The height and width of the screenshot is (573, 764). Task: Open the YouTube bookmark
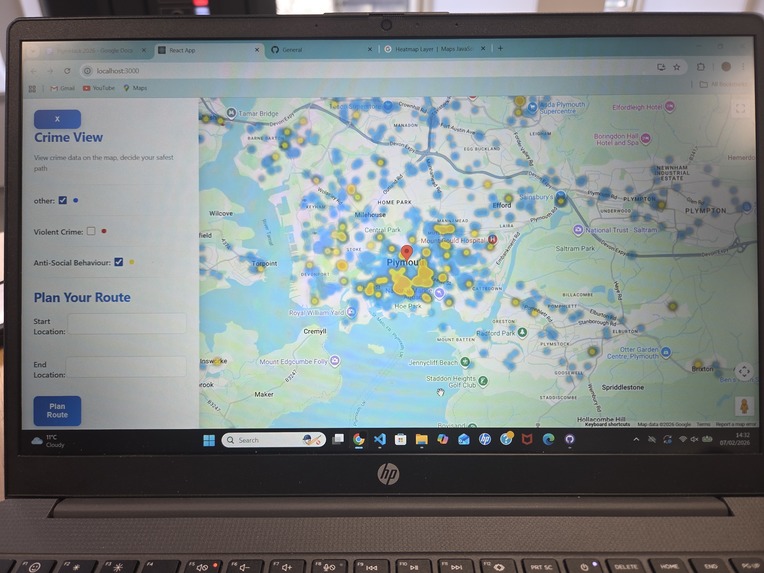pyautogui.click(x=99, y=88)
